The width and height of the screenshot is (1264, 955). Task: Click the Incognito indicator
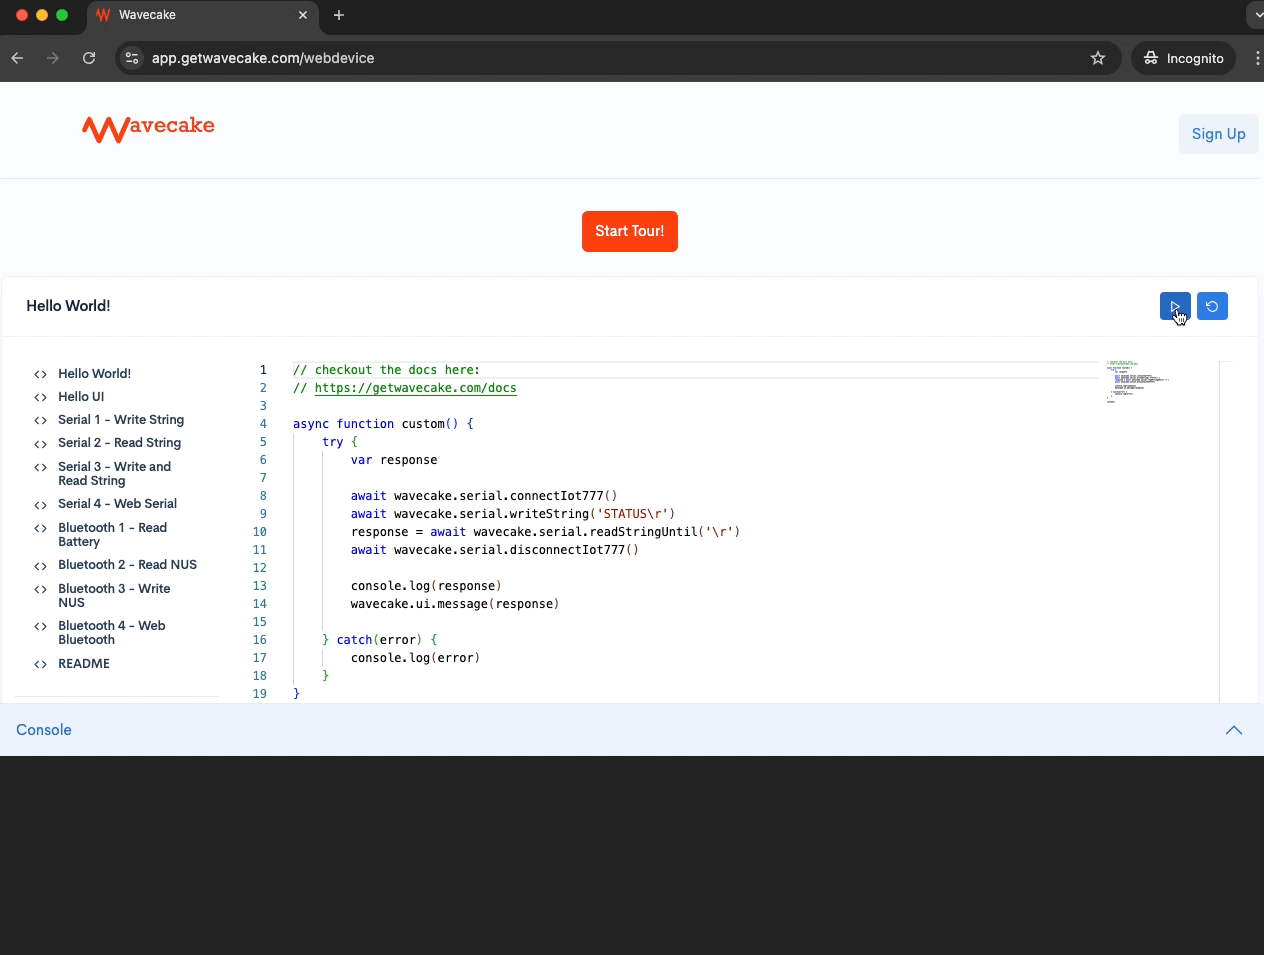[1184, 58]
